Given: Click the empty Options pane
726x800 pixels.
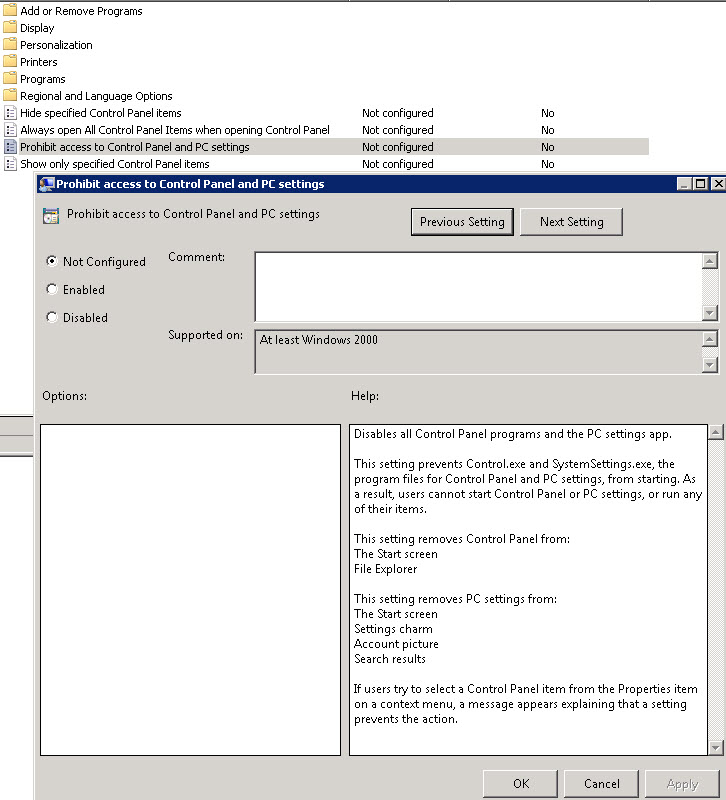Looking at the screenshot, I should [x=190, y=590].
